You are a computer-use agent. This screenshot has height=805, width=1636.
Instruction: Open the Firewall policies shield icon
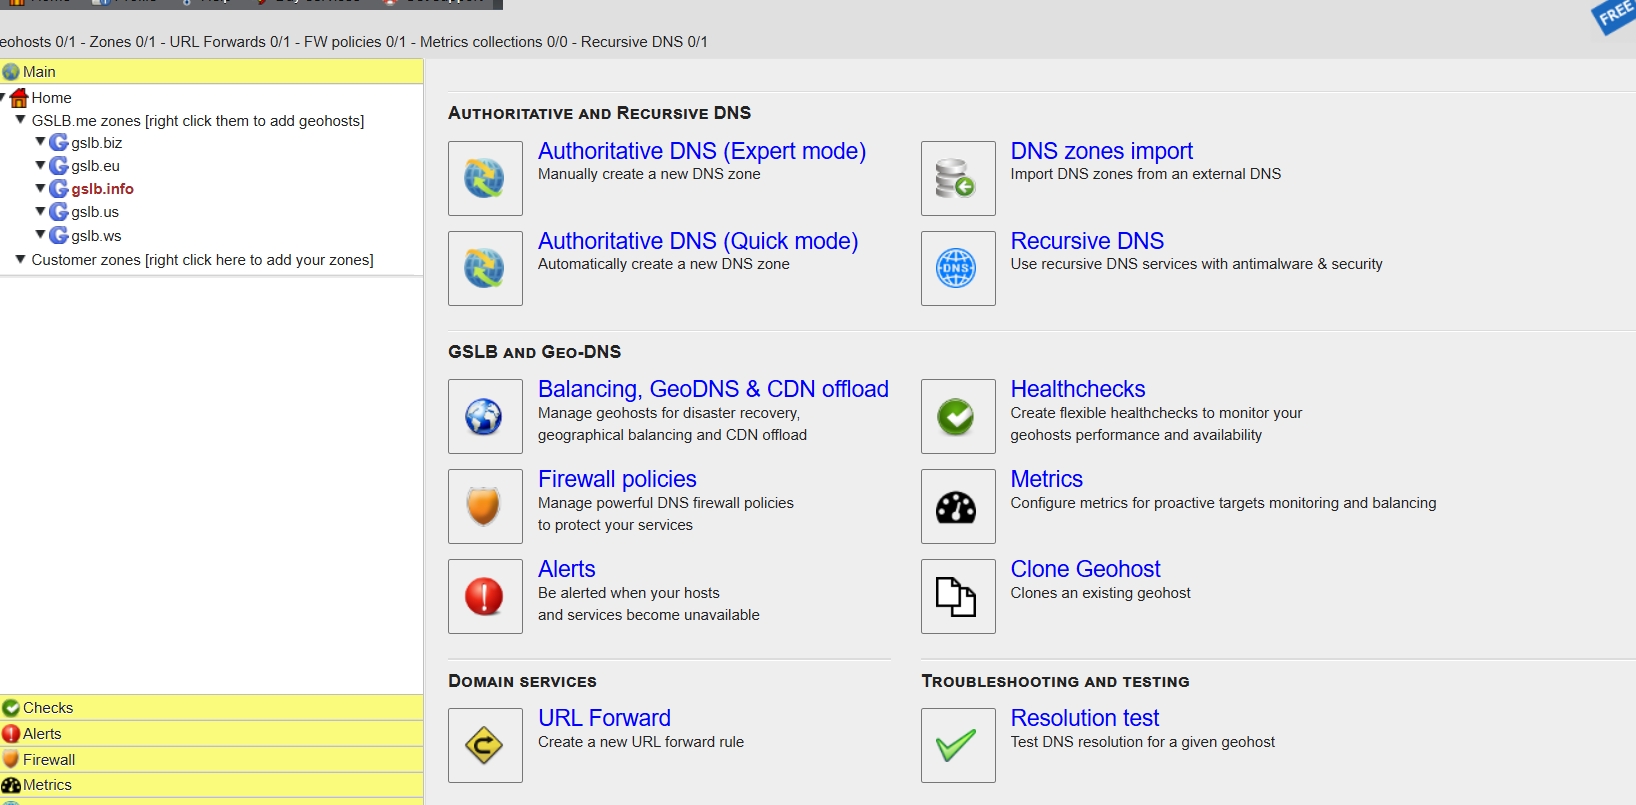pos(485,506)
